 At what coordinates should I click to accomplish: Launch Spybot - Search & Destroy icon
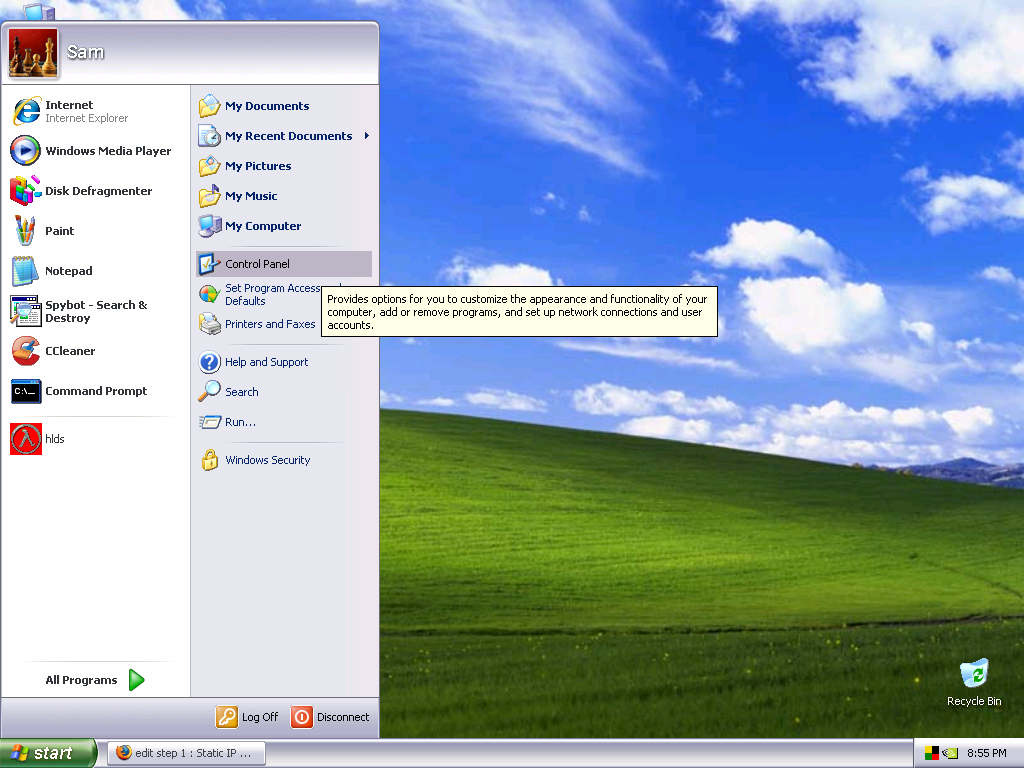(25, 311)
